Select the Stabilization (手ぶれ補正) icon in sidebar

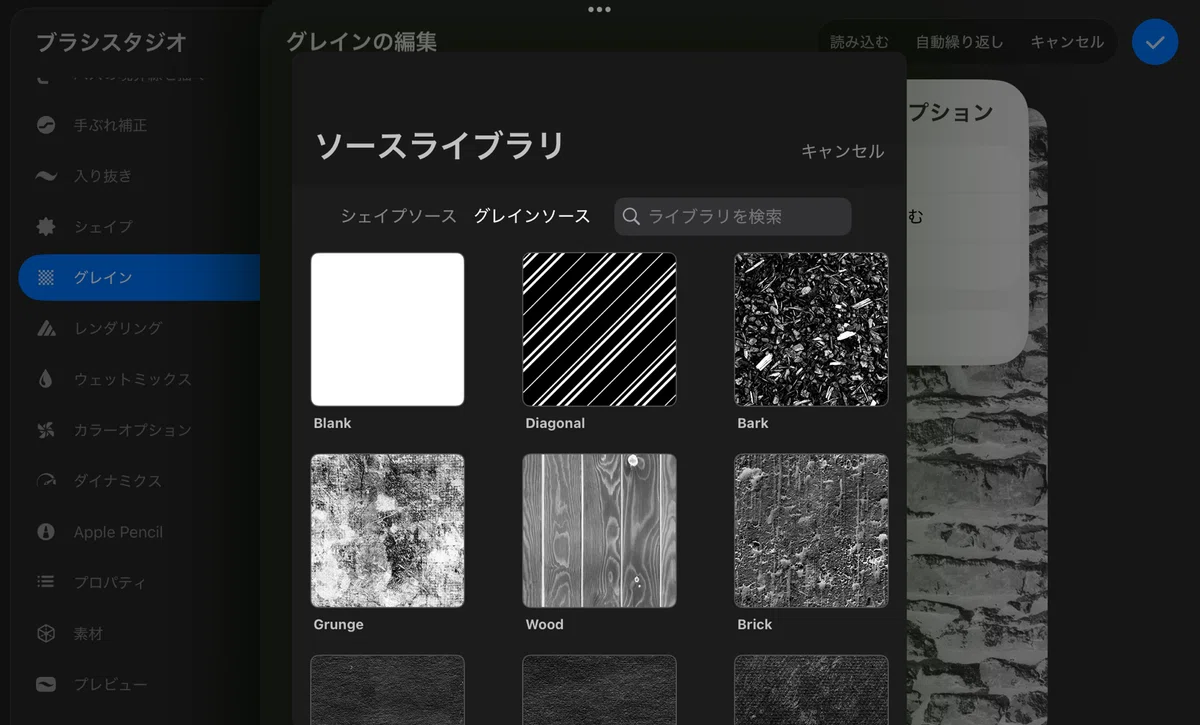point(46,125)
